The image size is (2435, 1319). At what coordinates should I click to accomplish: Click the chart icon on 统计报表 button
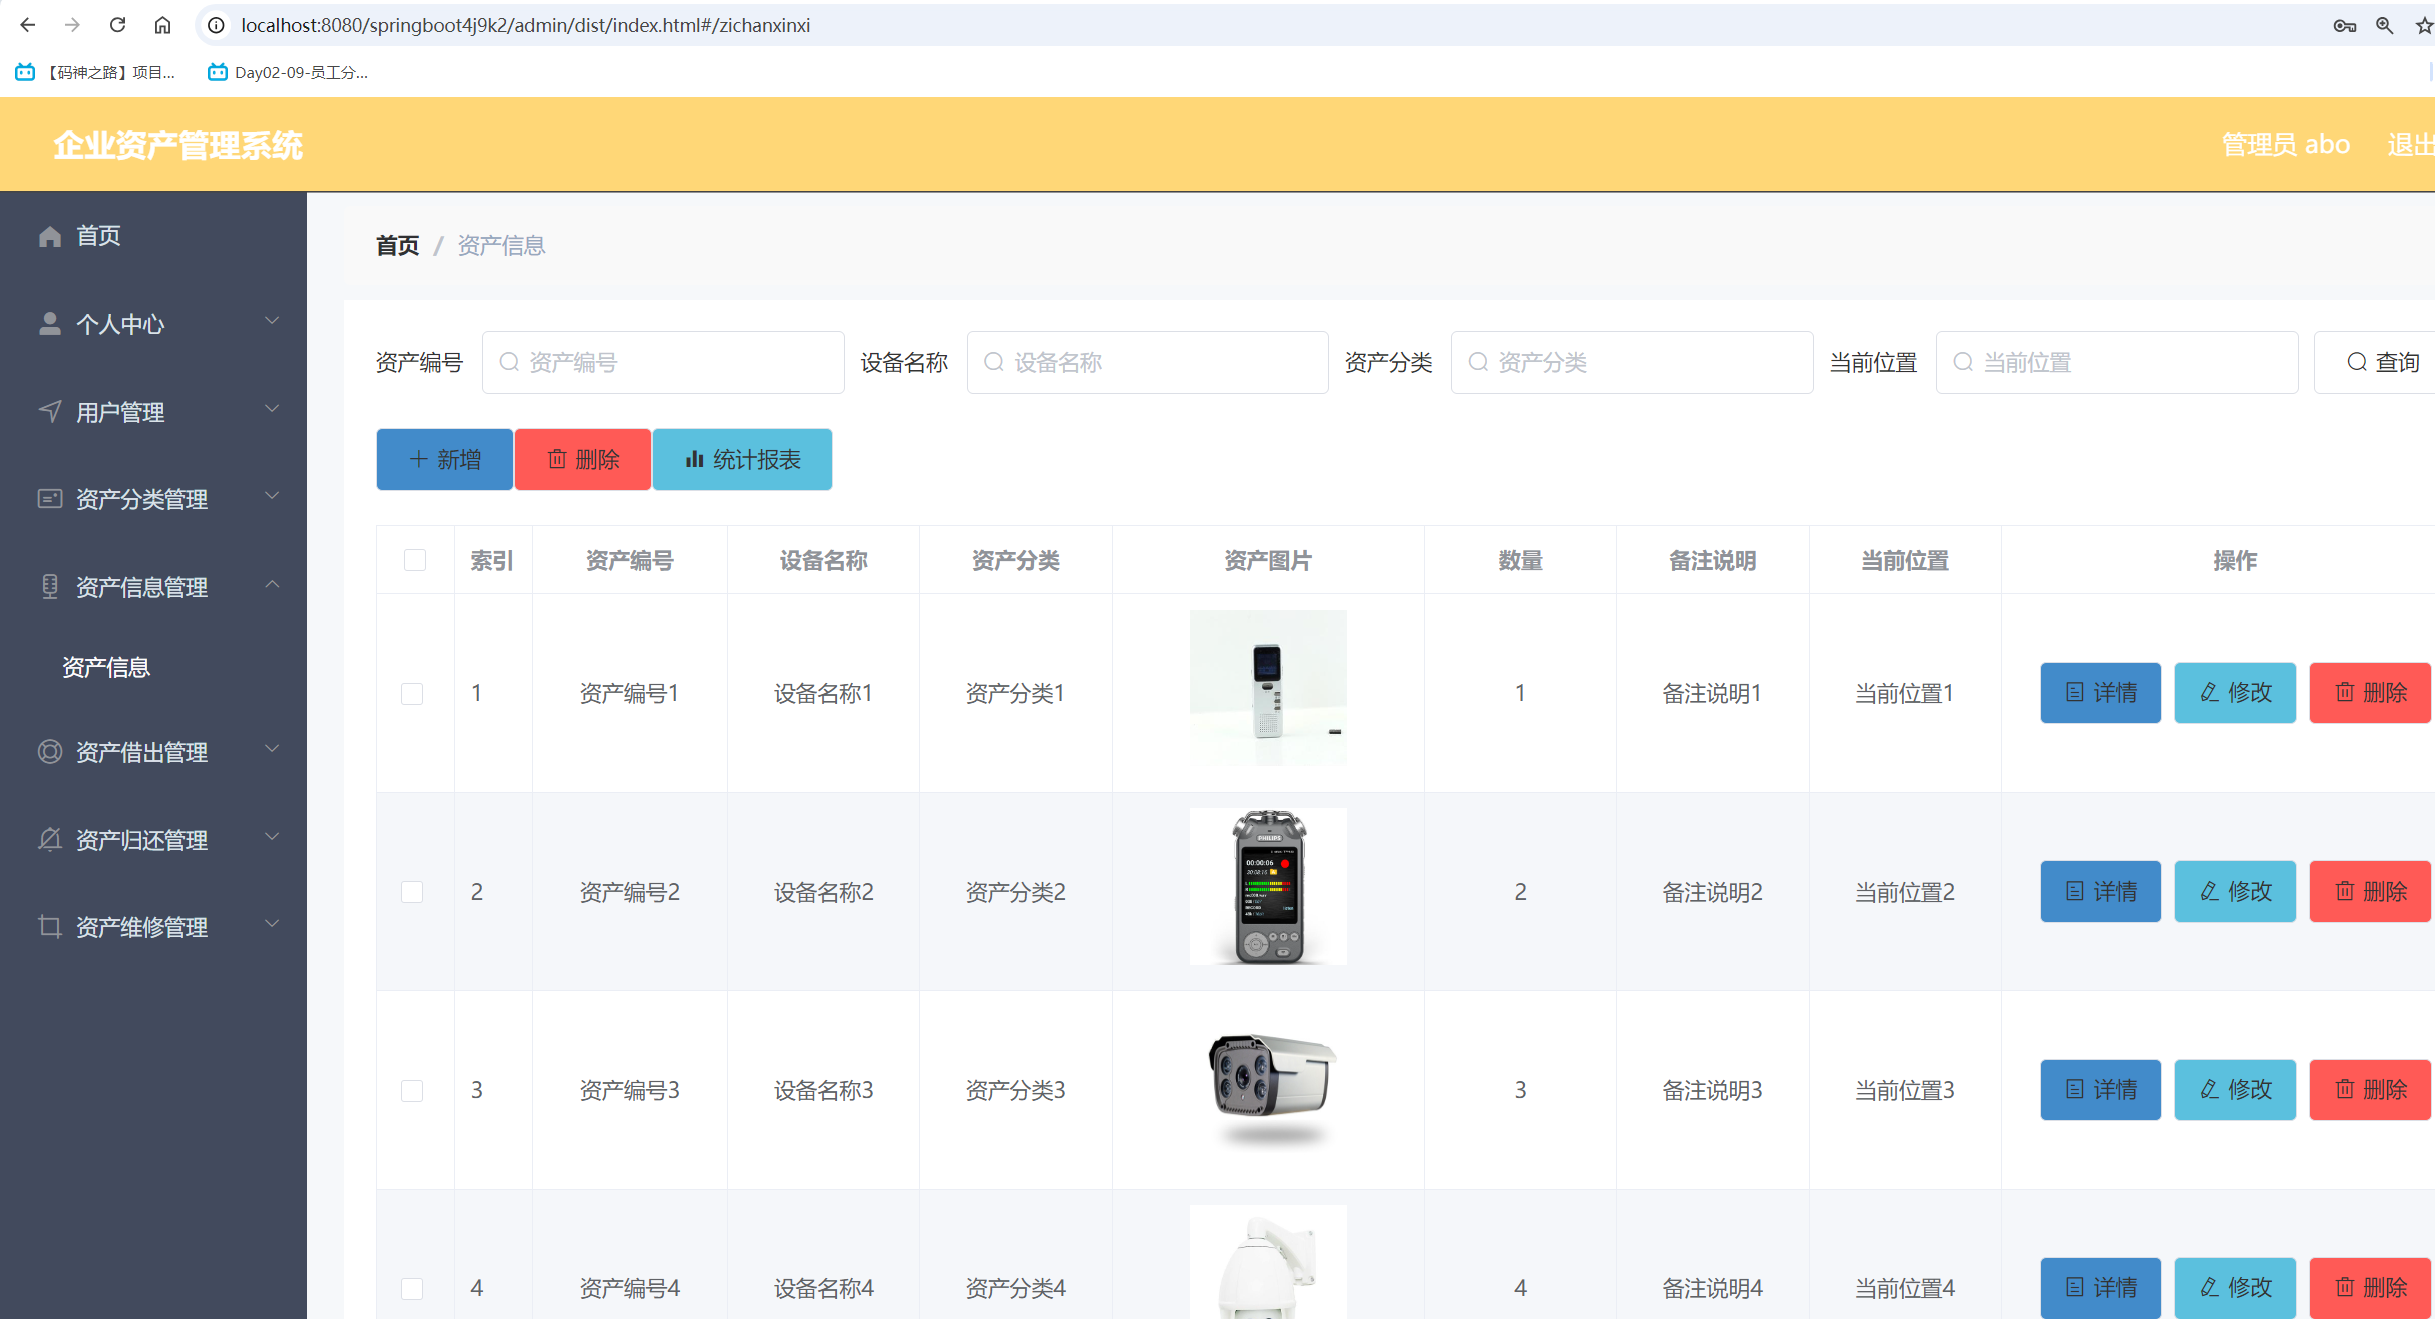pos(695,459)
